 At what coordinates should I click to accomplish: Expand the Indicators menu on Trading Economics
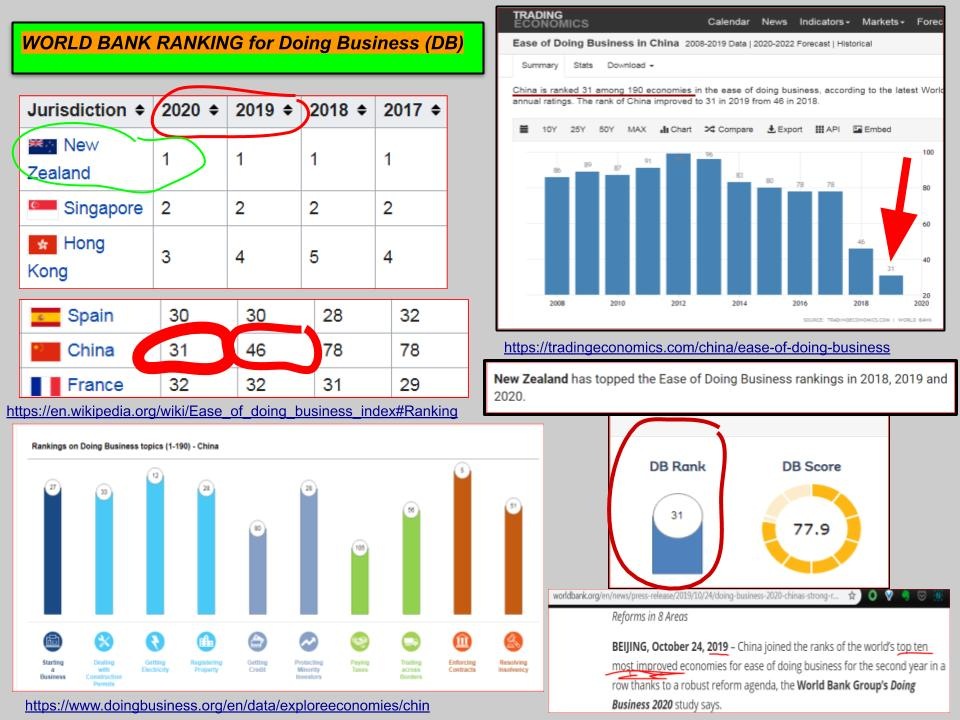[824, 21]
